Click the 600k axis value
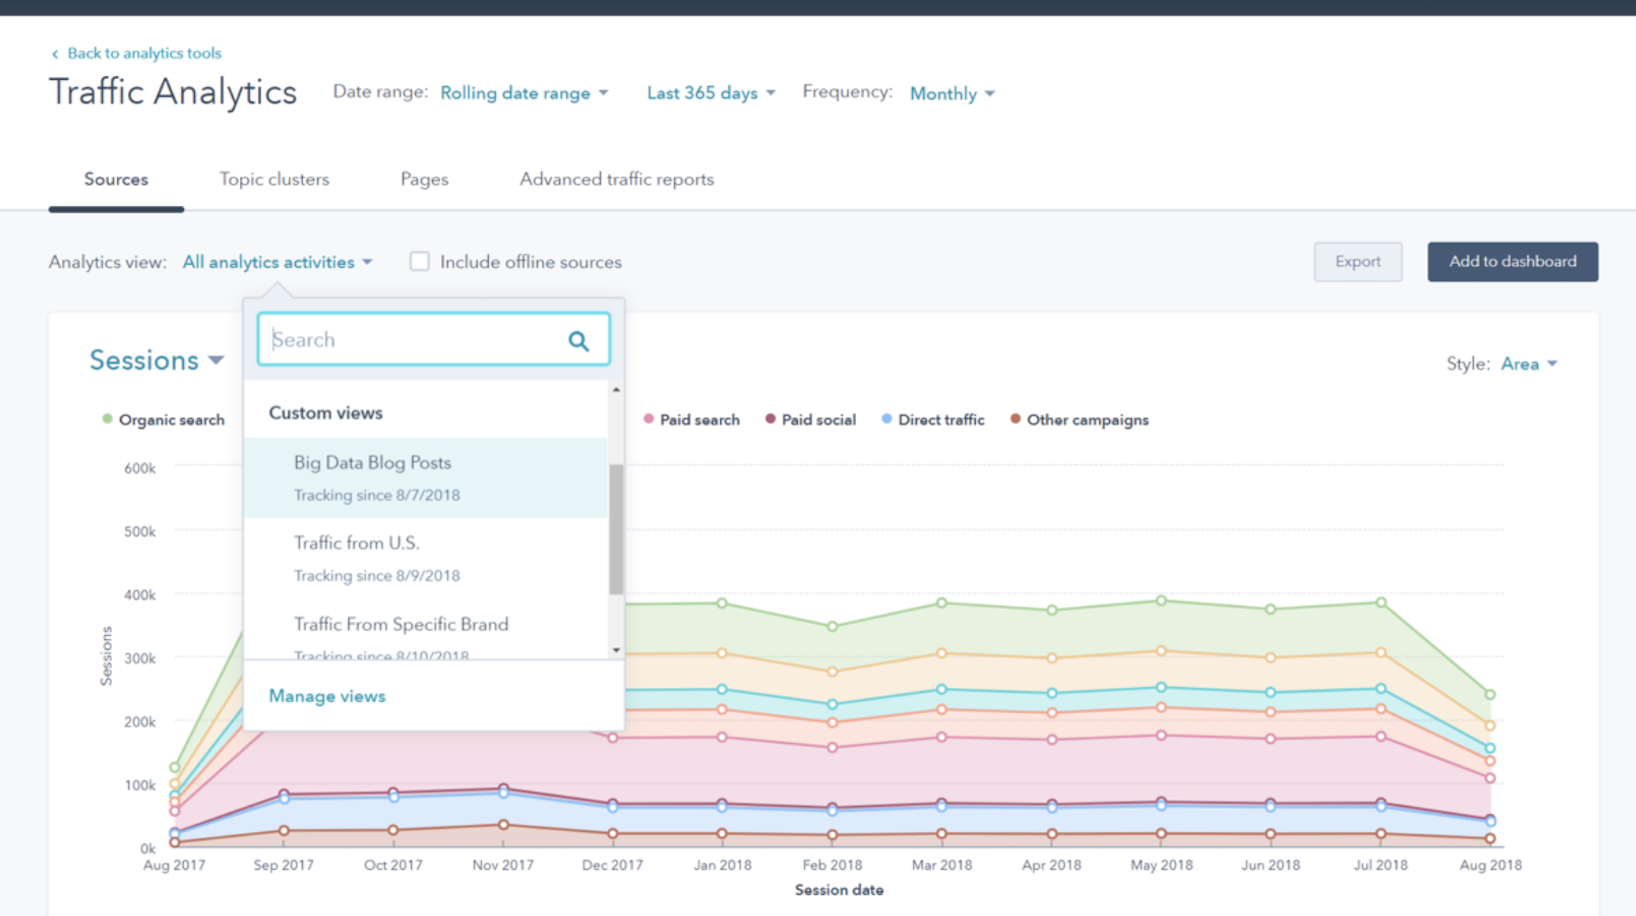1636x916 pixels. 140,468
